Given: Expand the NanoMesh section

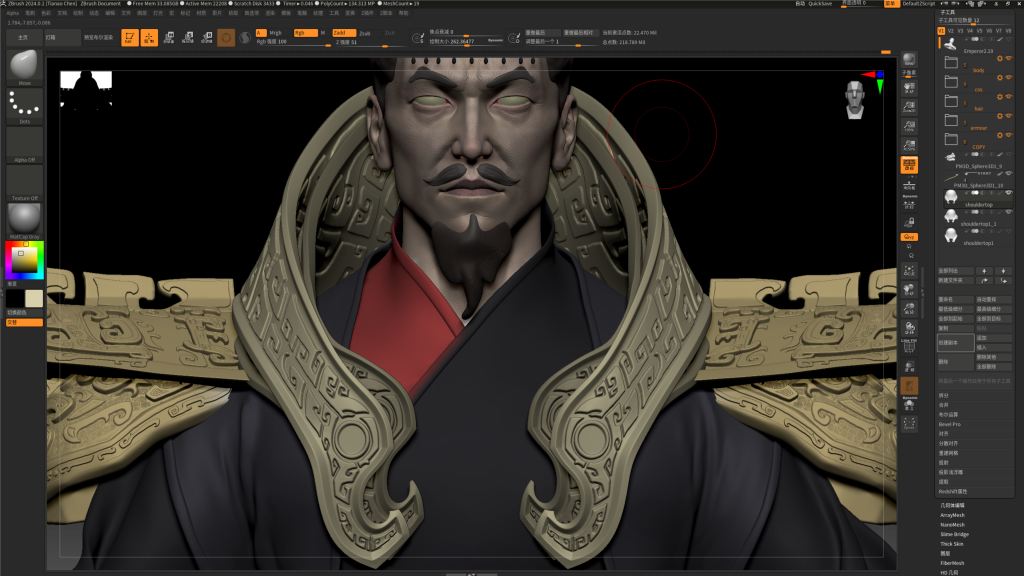Looking at the screenshot, I should coord(952,525).
